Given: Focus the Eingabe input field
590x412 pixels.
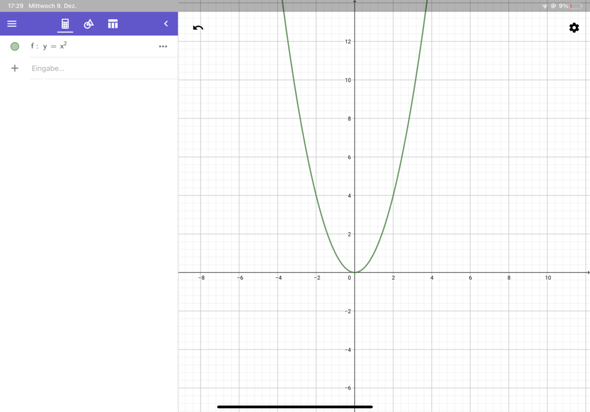Looking at the screenshot, I should click(103, 68).
